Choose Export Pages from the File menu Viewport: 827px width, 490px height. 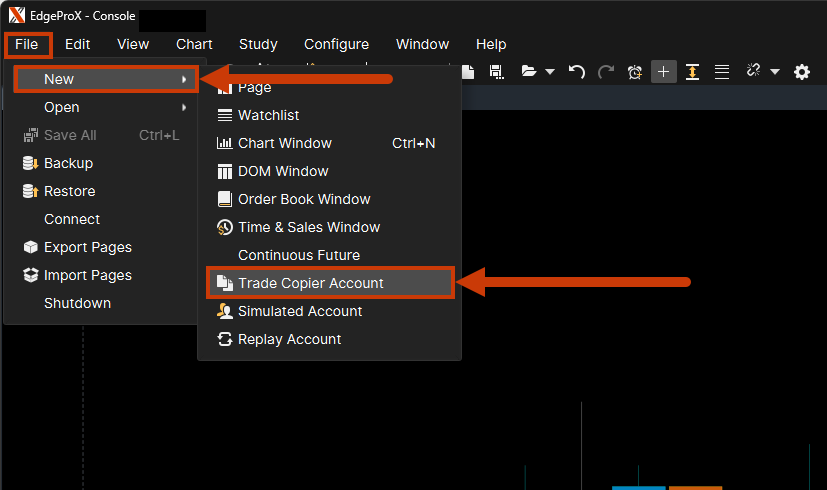pos(87,247)
